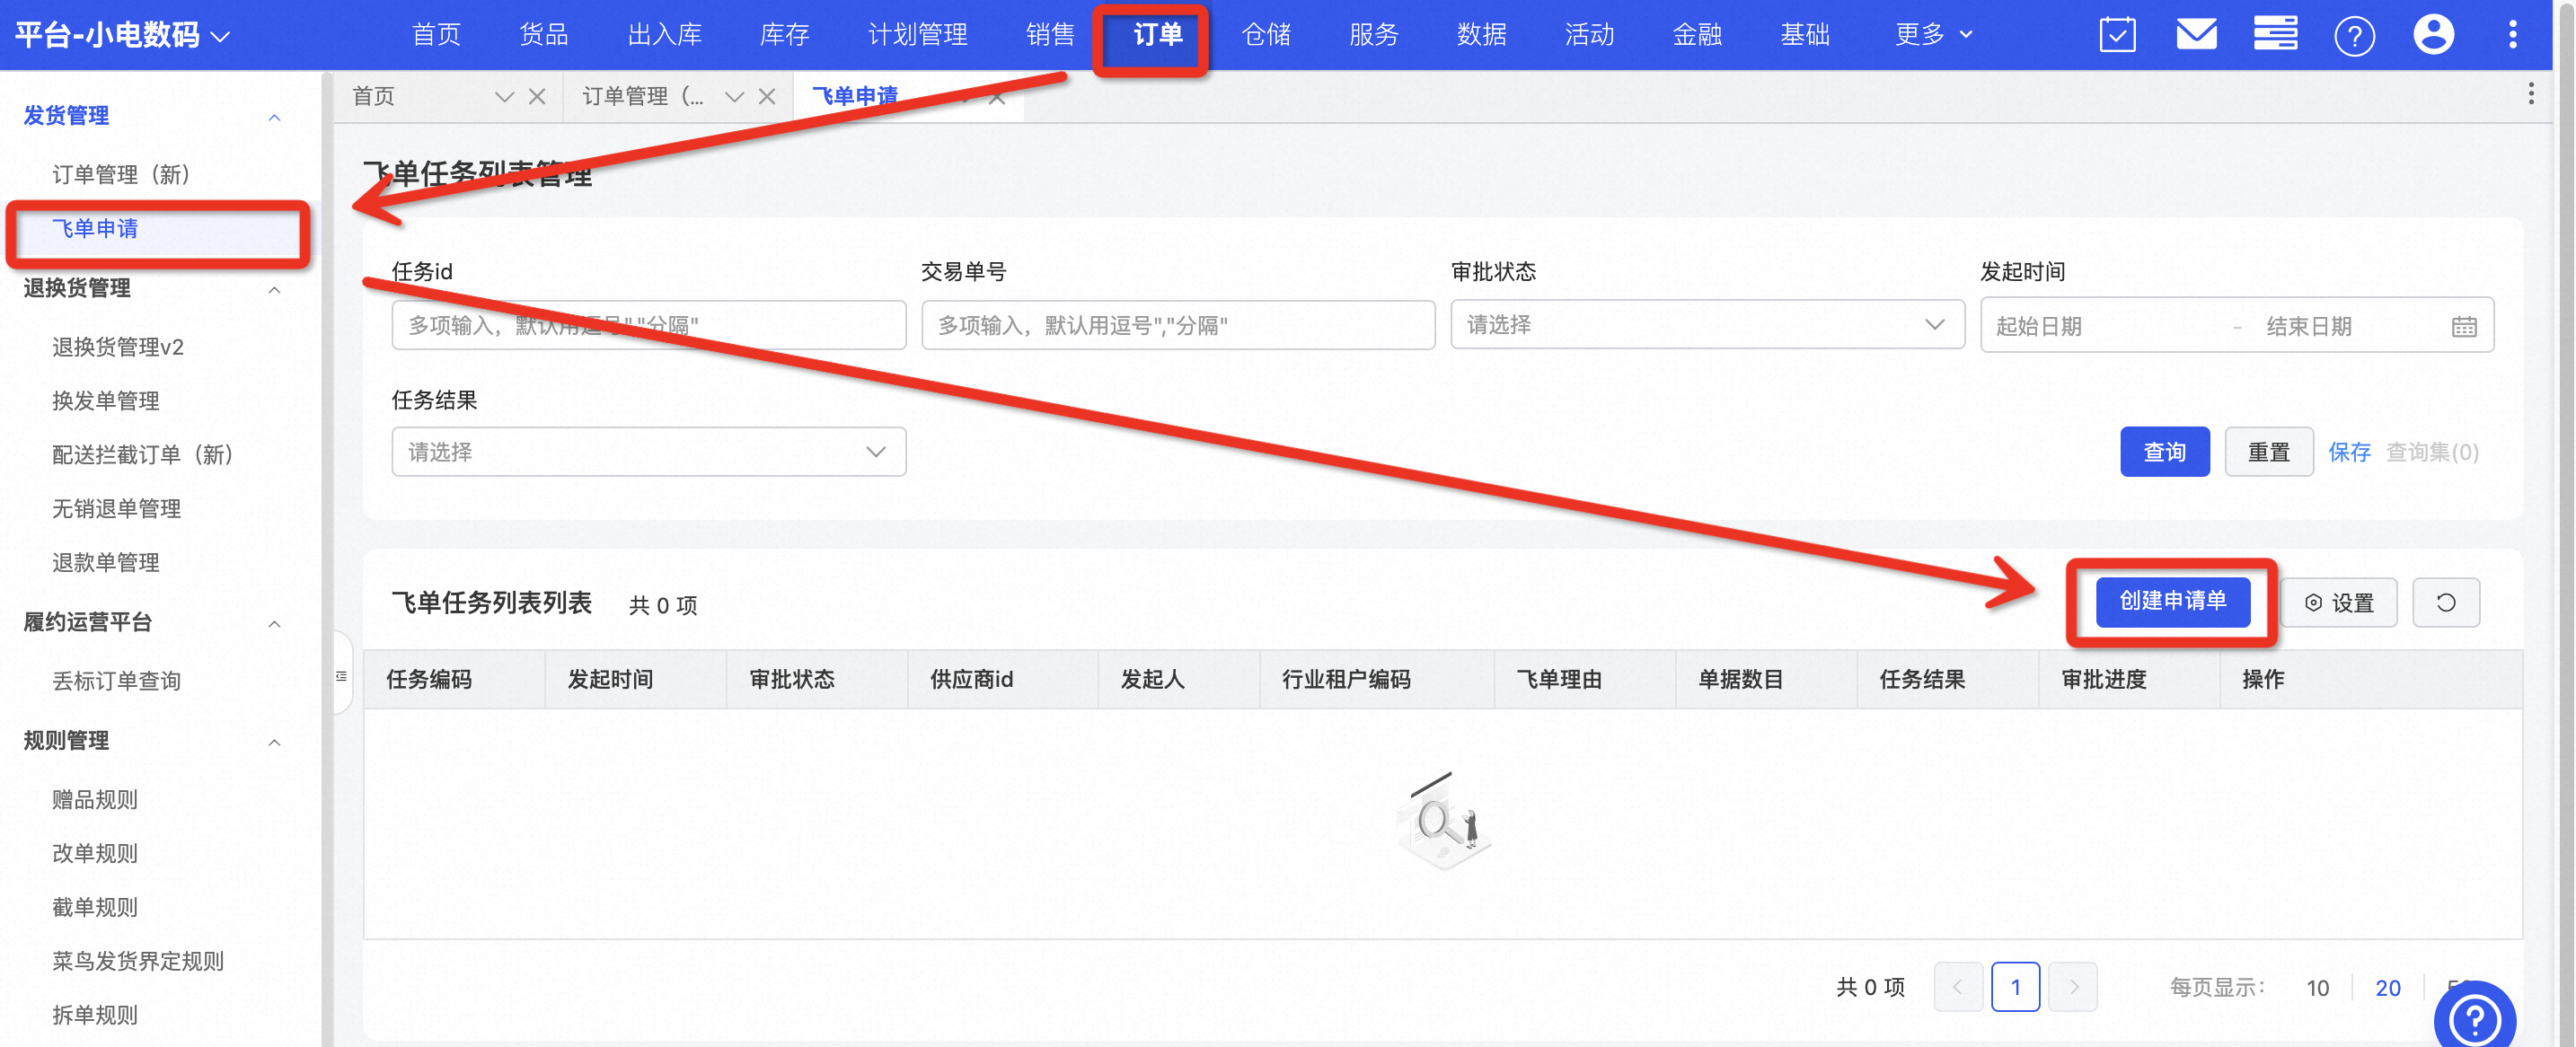Open the tab bar more-options dots
Image resolution: width=2576 pixels, height=1047 pixels.
(x=2530, y=95)
